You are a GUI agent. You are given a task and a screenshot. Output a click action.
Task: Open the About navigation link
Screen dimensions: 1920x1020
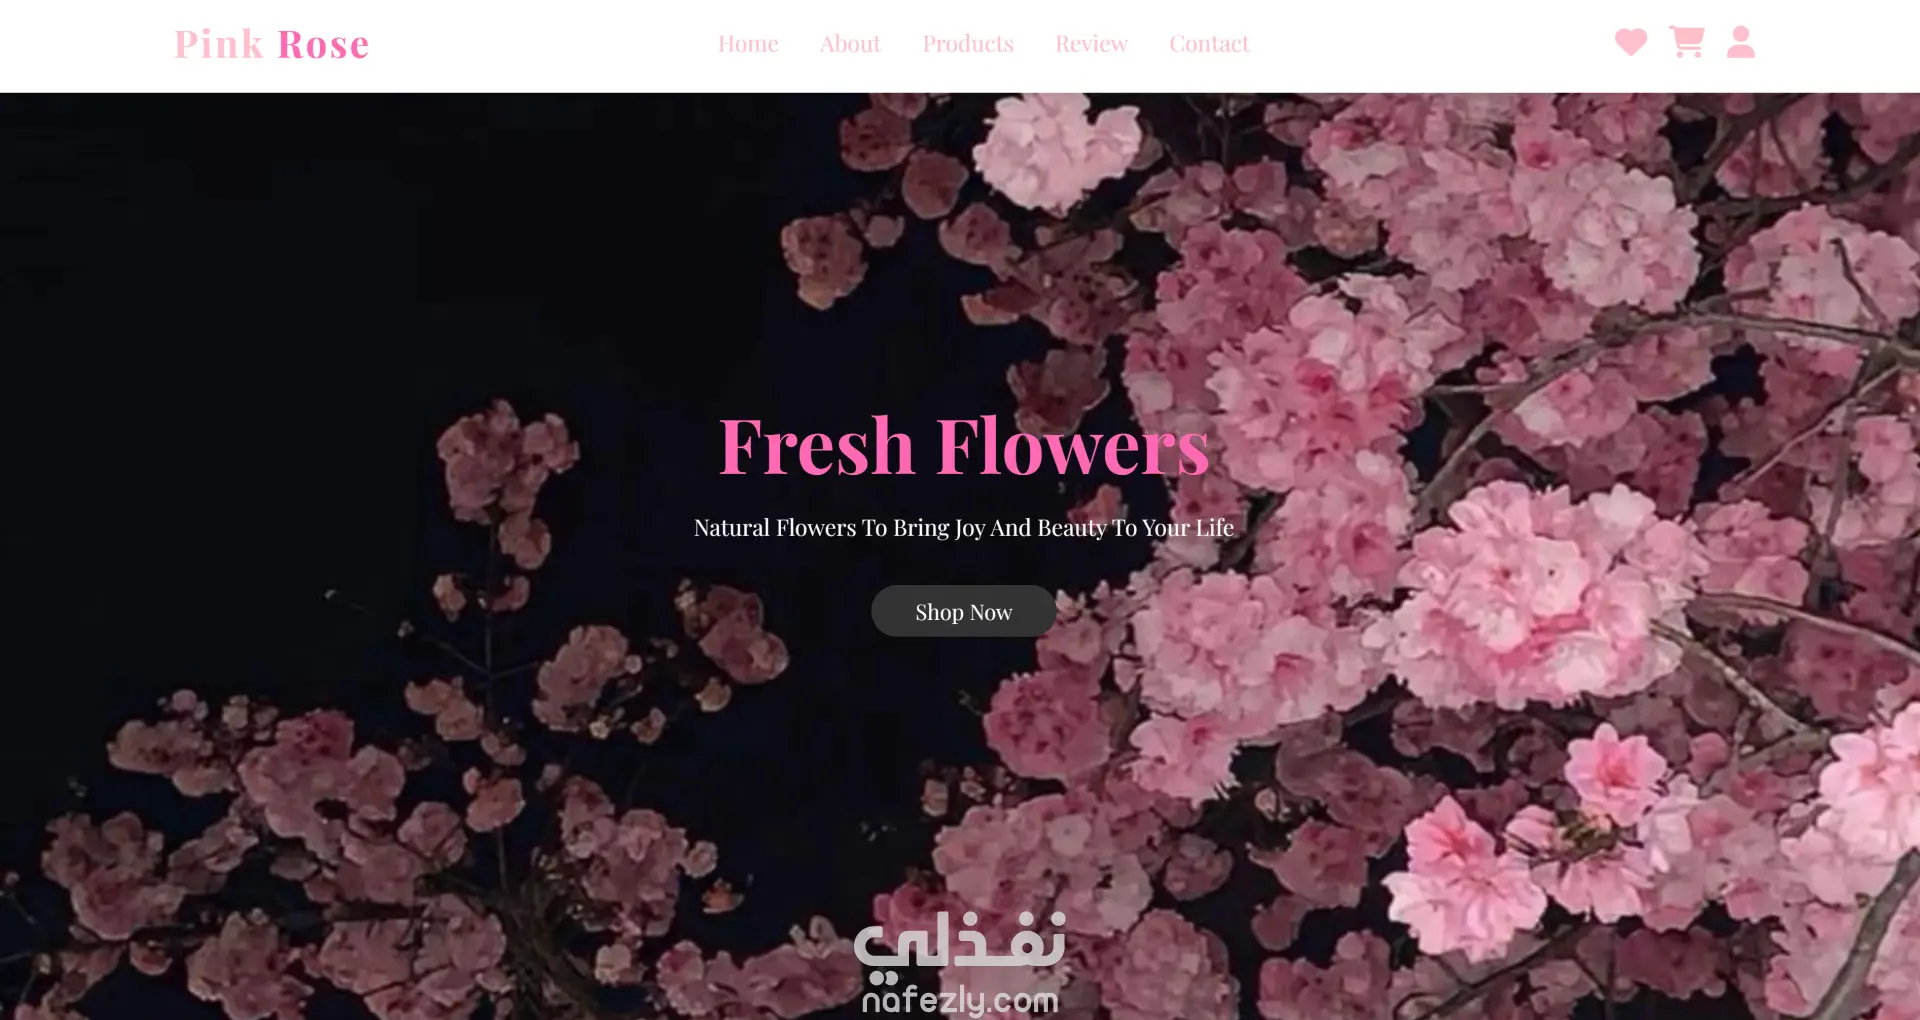(850, 44)
